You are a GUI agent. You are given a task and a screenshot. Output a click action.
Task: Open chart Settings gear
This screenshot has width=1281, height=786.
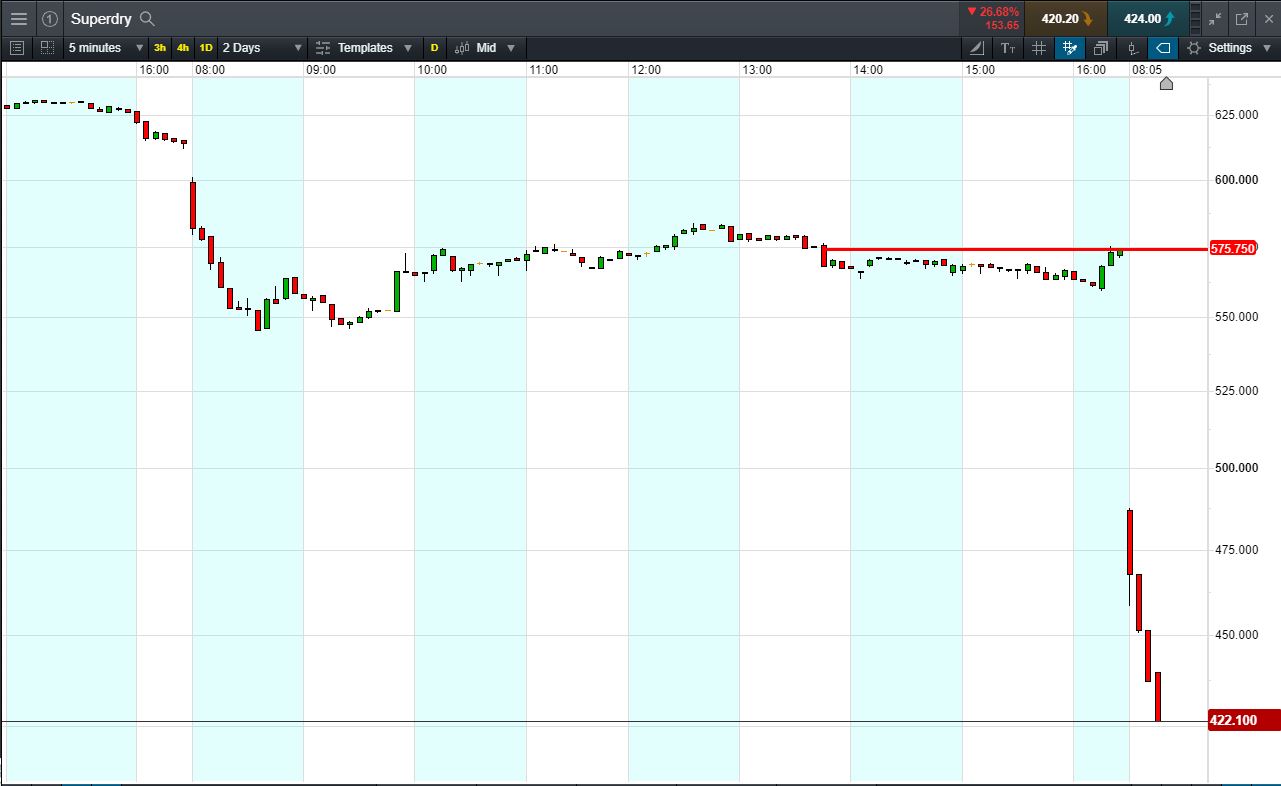pos(1193,47)
